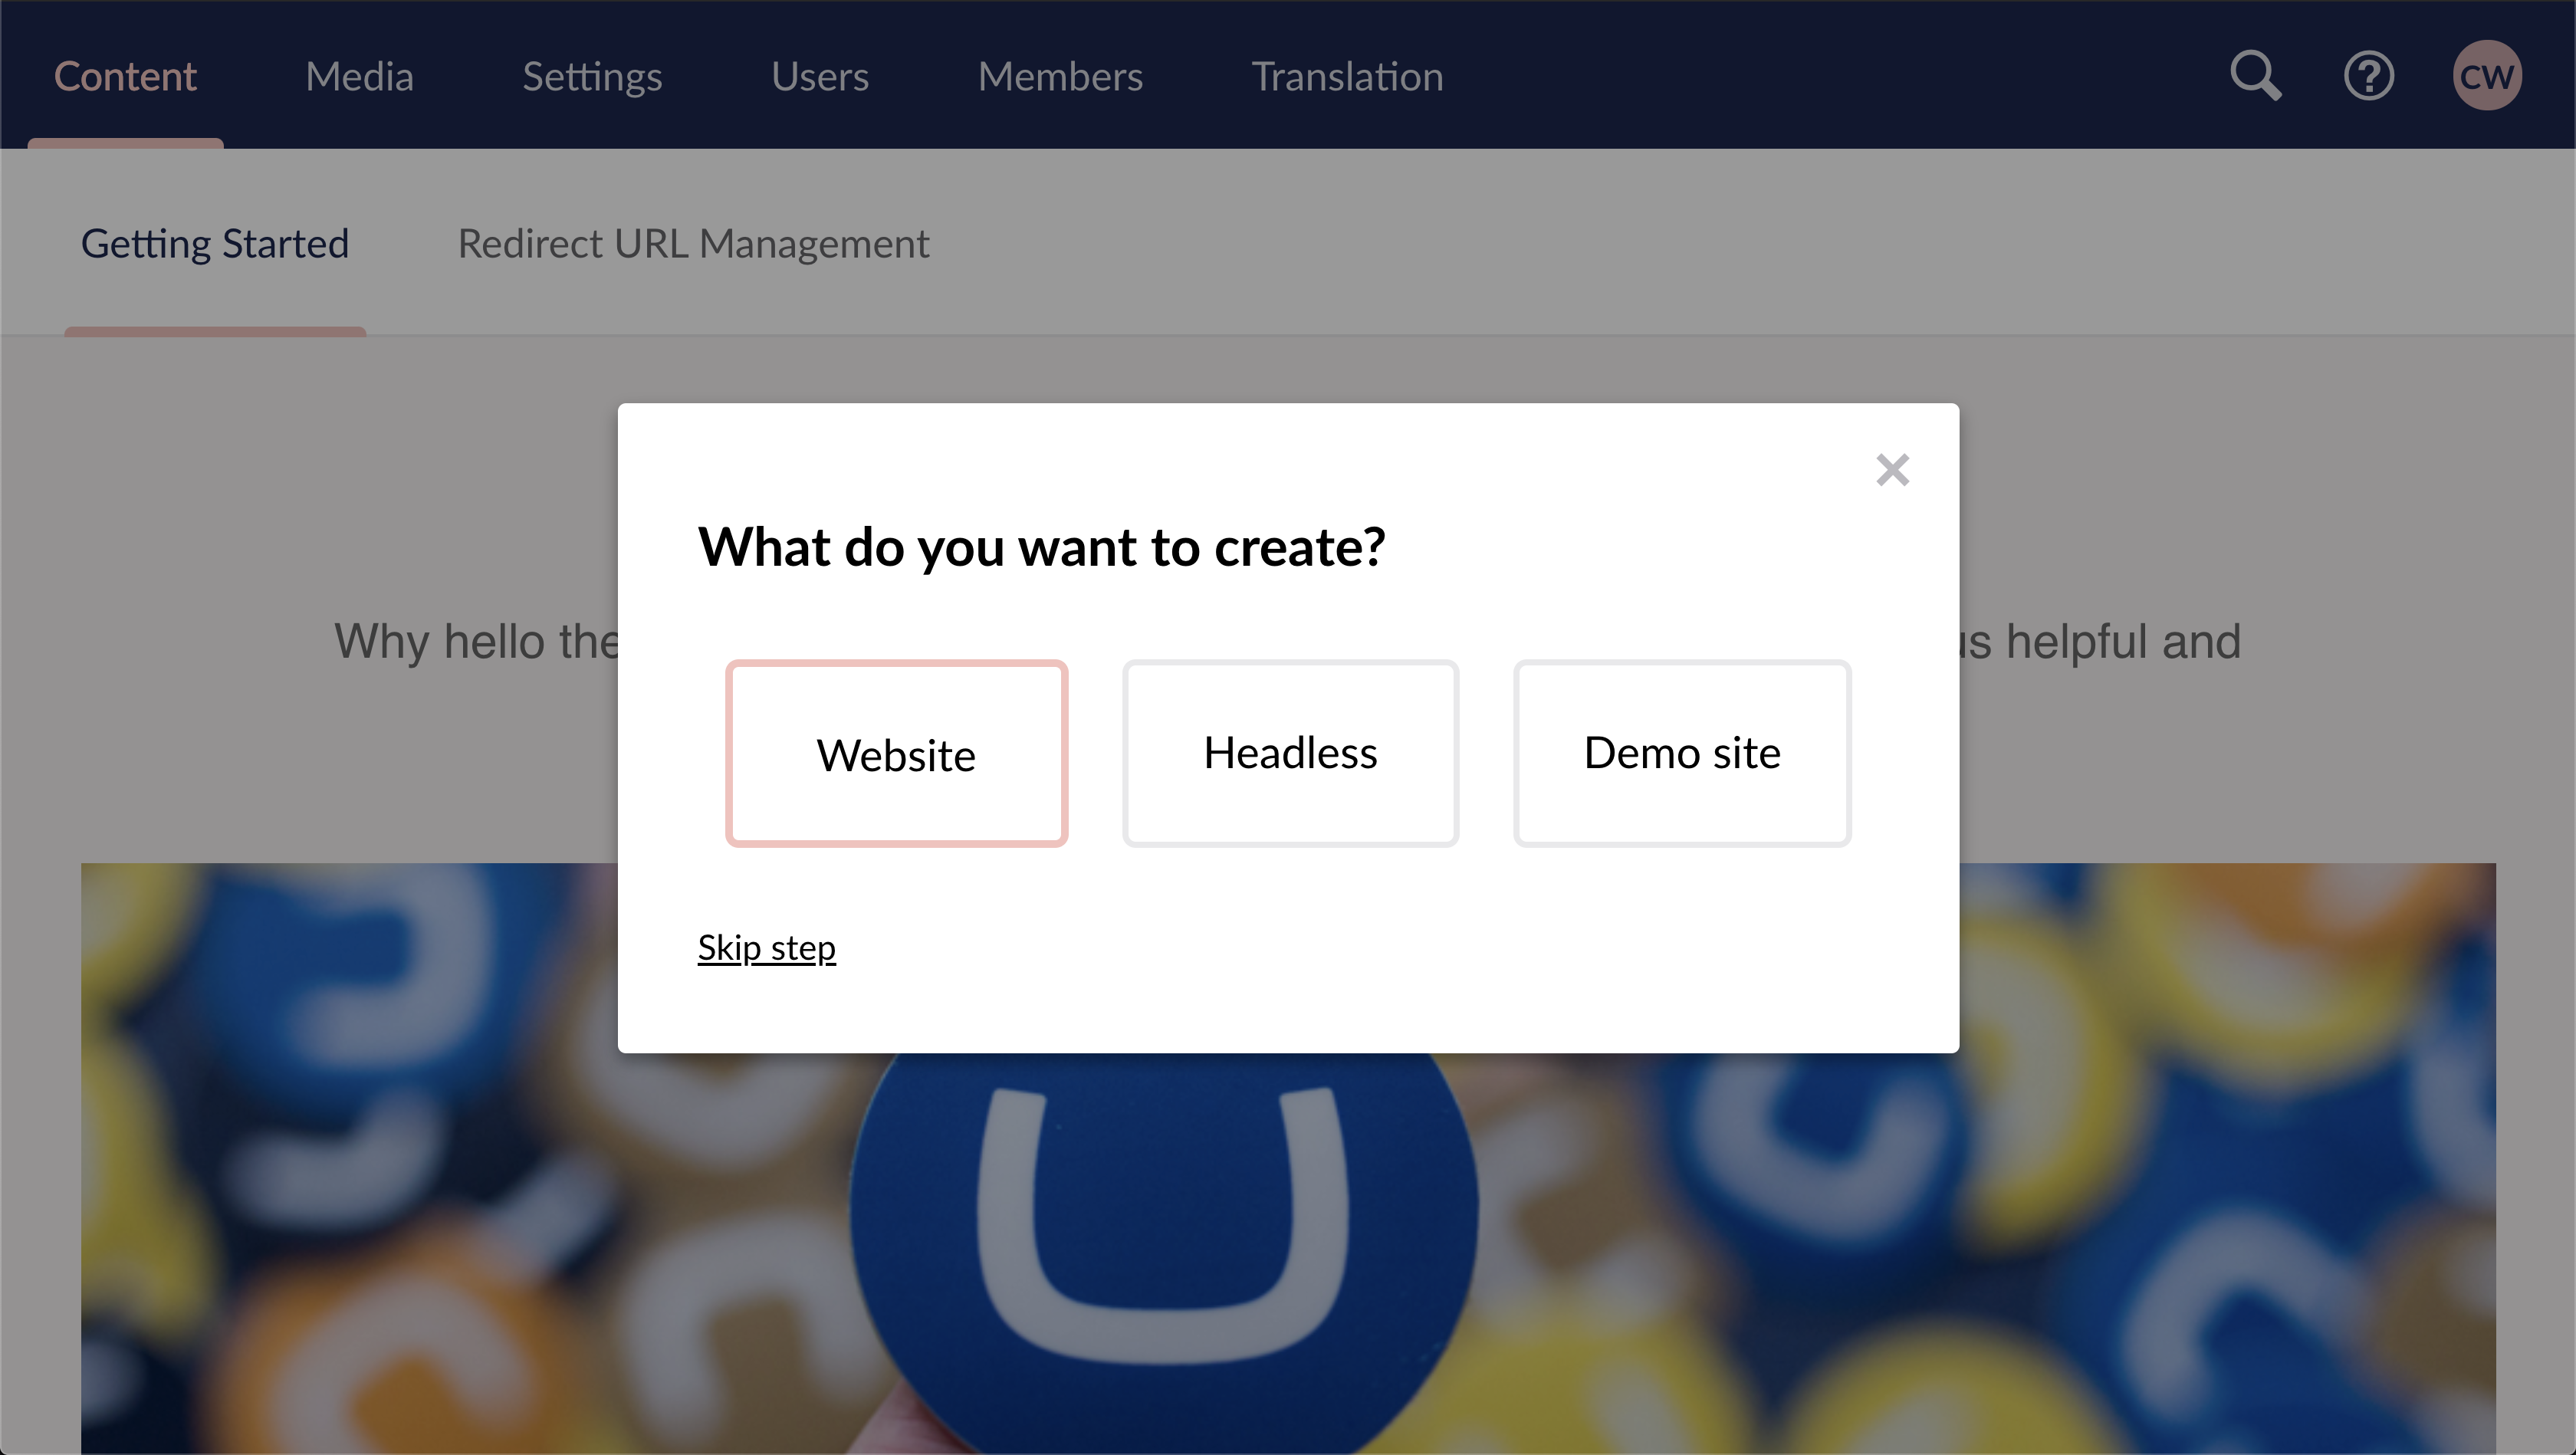2576x1455 pixels.
Task: Choose the Headless option
Action: pyautogui.click(x=1290, y=753)
